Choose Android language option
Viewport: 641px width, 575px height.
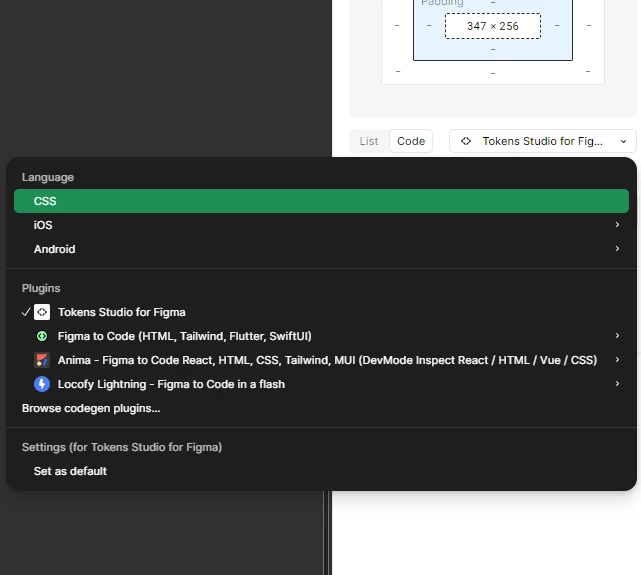tap(321, 249)
